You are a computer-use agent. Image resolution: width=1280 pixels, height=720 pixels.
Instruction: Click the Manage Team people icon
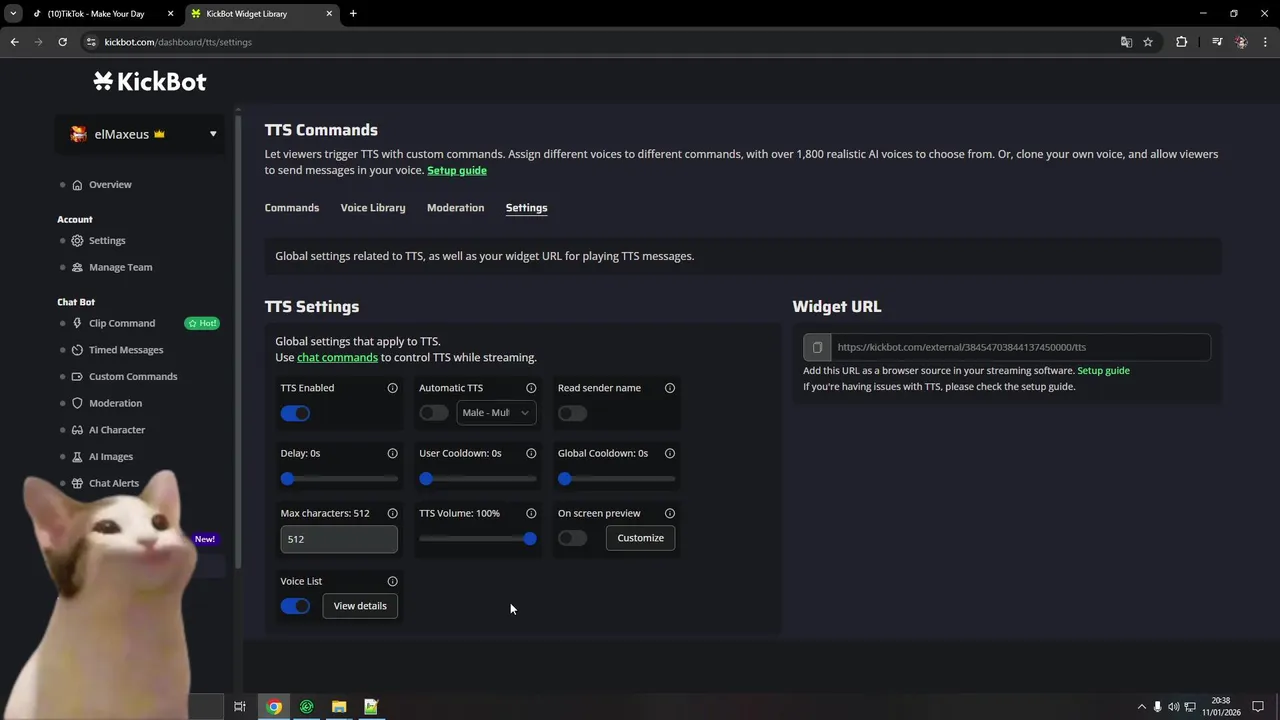coord(77,267)
